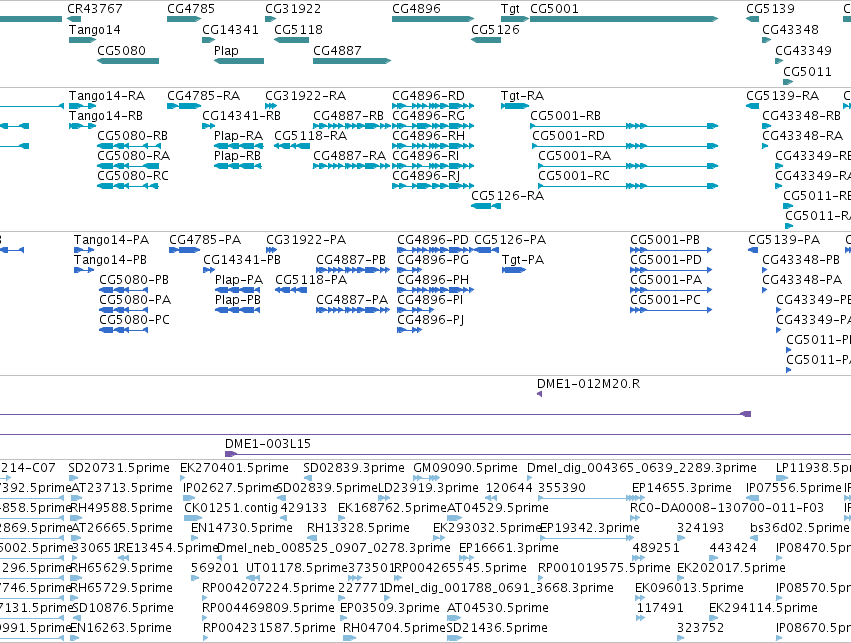Click the CG5126 gene label

495,30
